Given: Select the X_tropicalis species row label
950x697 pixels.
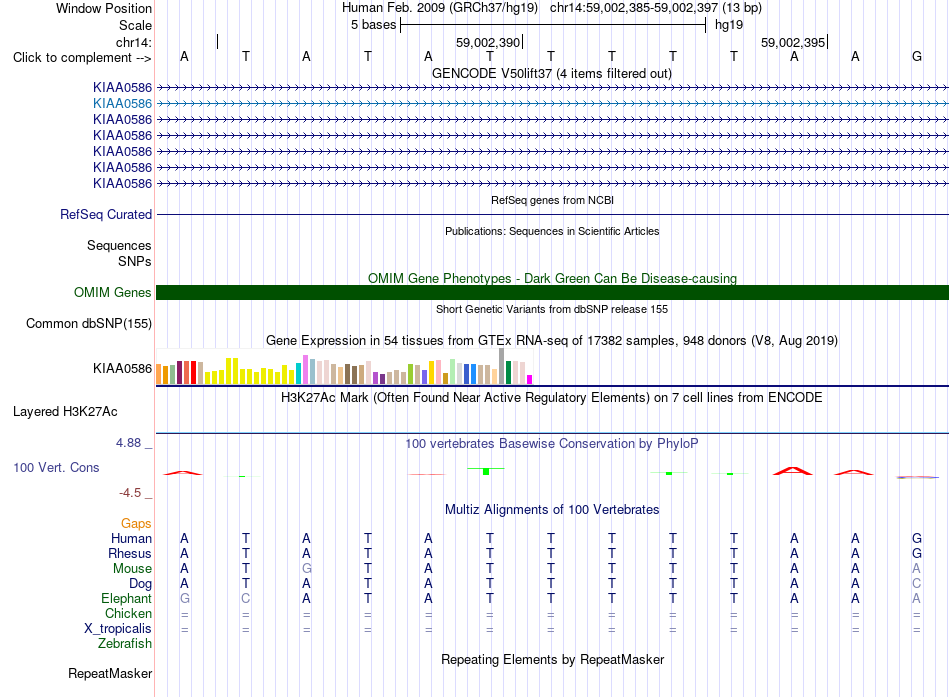Looking at the screenshot, I should [x=118, y=629].
